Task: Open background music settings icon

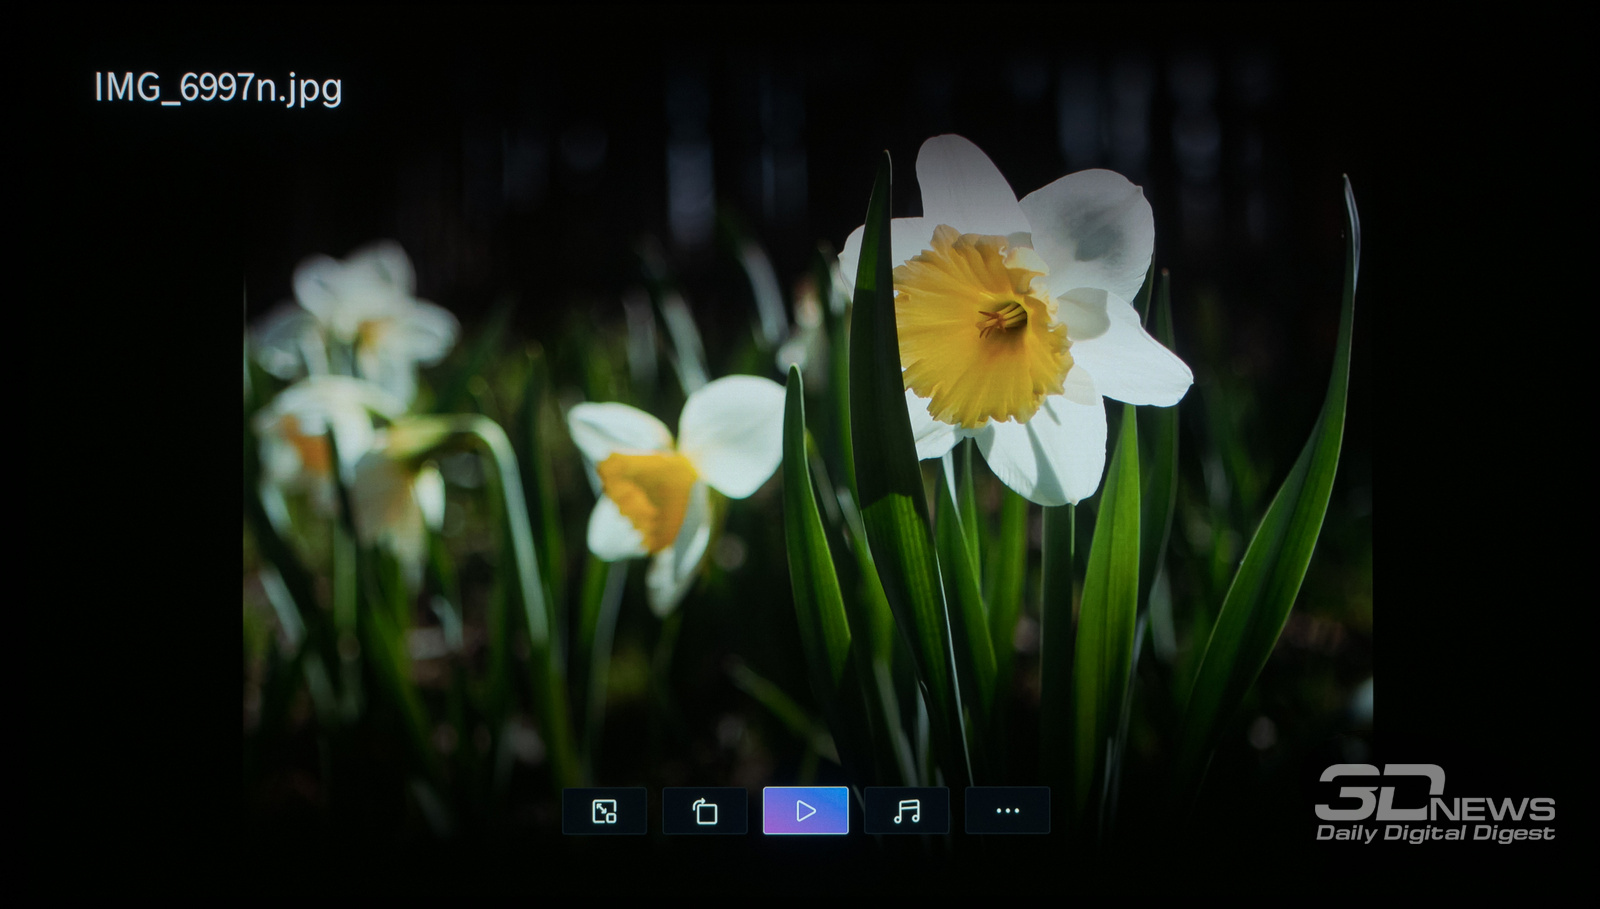Action: (x=907, y=810)
